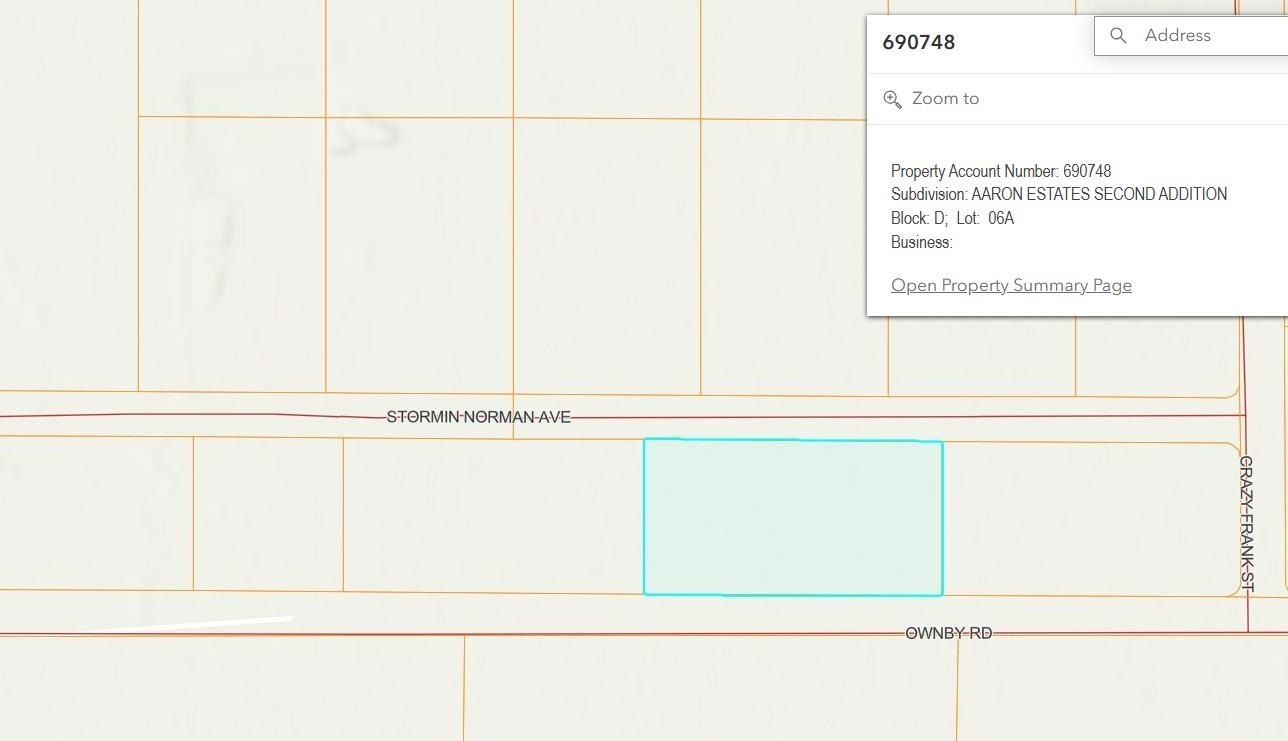
Task: Click the Property Account Number line in popup
Action: tap(1000, 171)
